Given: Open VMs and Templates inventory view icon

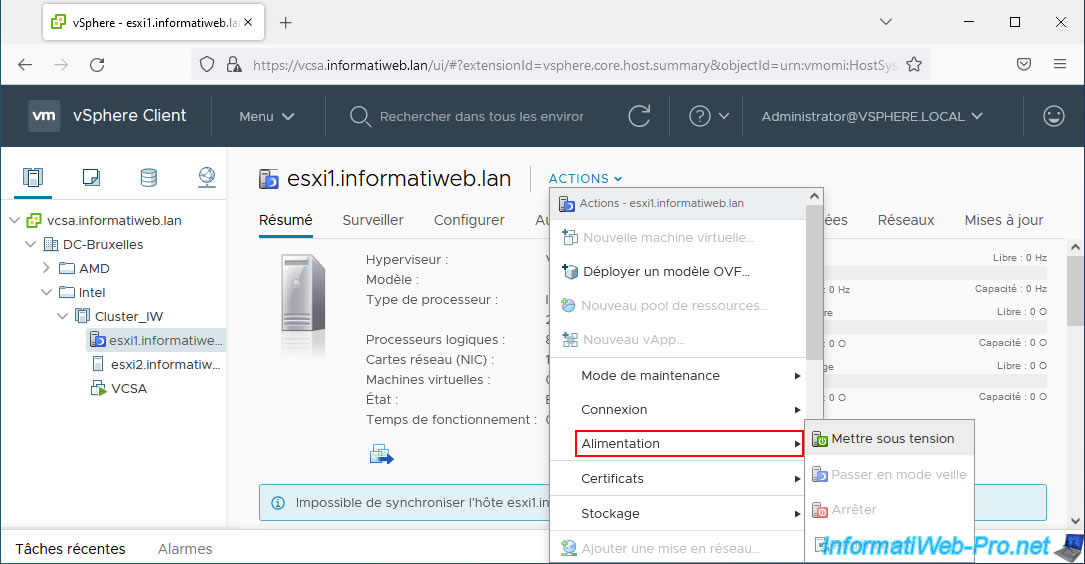Looking at the screenshot, I should [91, 177].
